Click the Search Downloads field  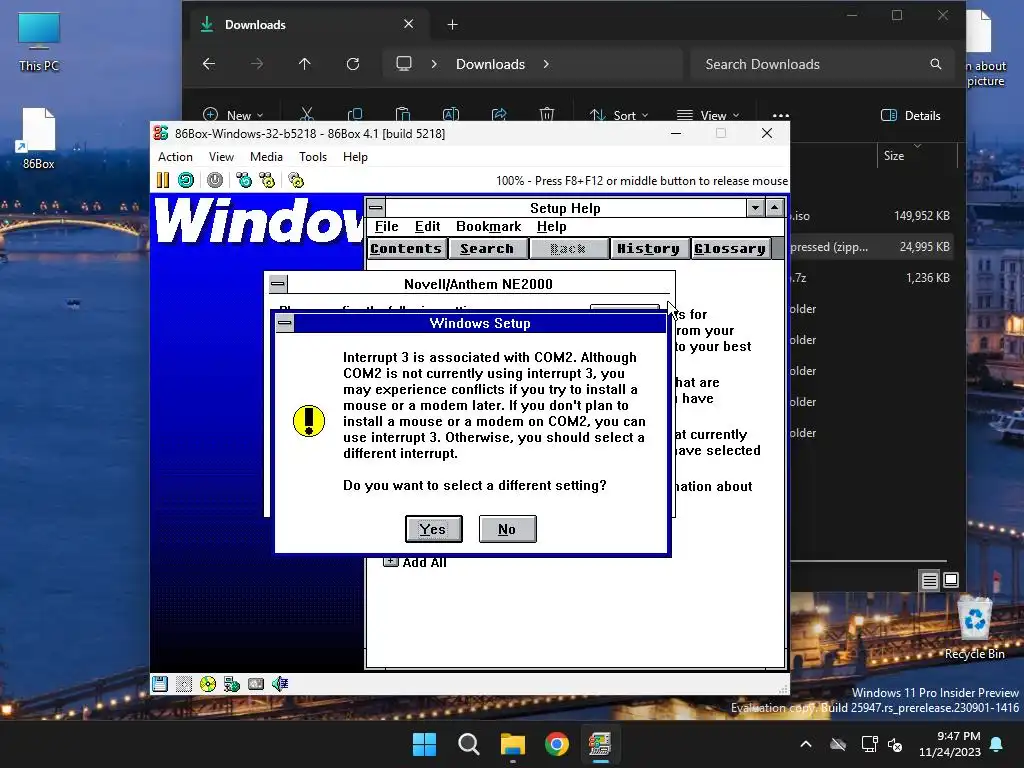click(x=822, y=64)
